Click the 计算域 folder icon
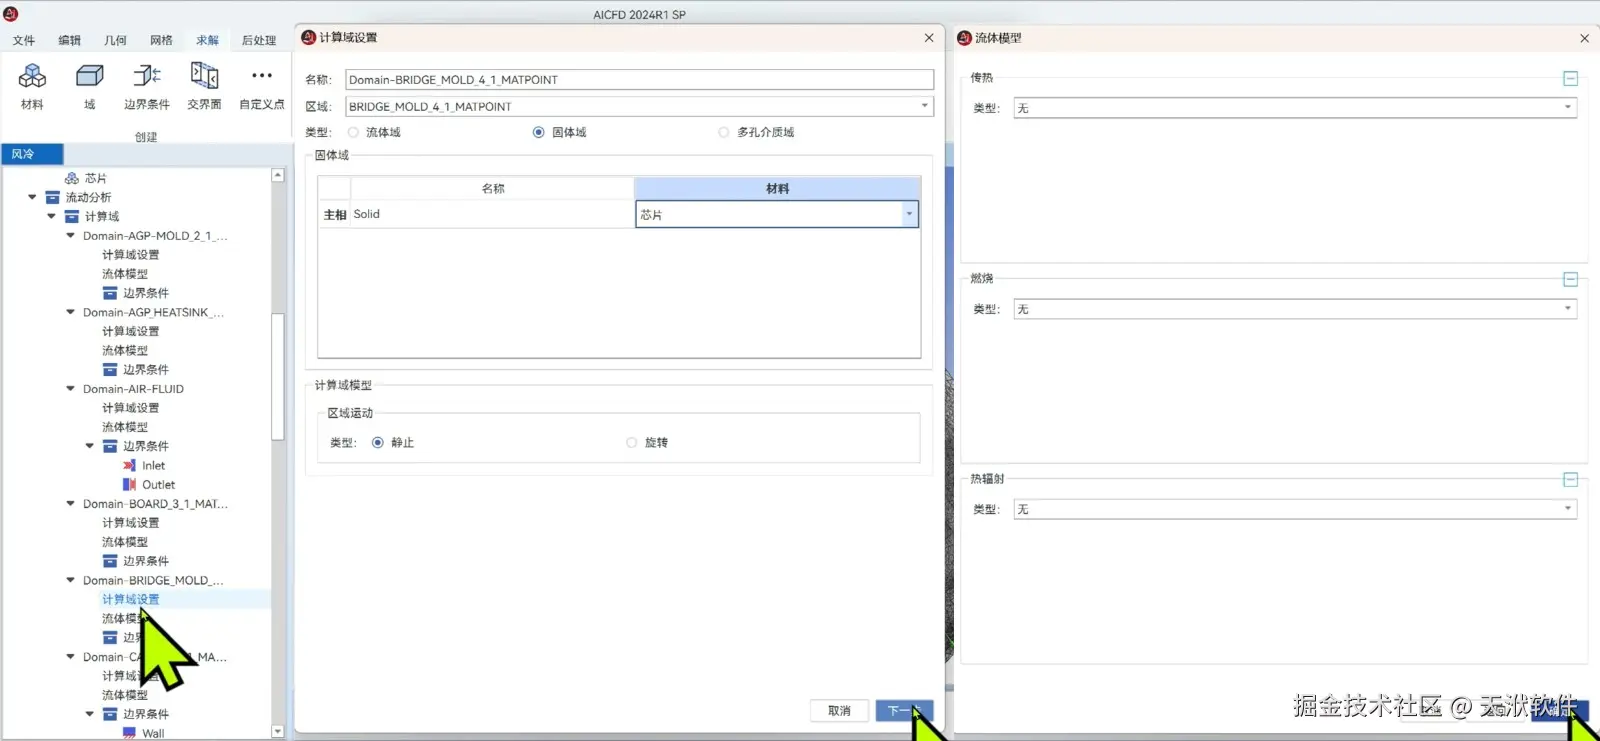Image resolution: width=1600 pixels, height=741 pixels. [72, 216]
